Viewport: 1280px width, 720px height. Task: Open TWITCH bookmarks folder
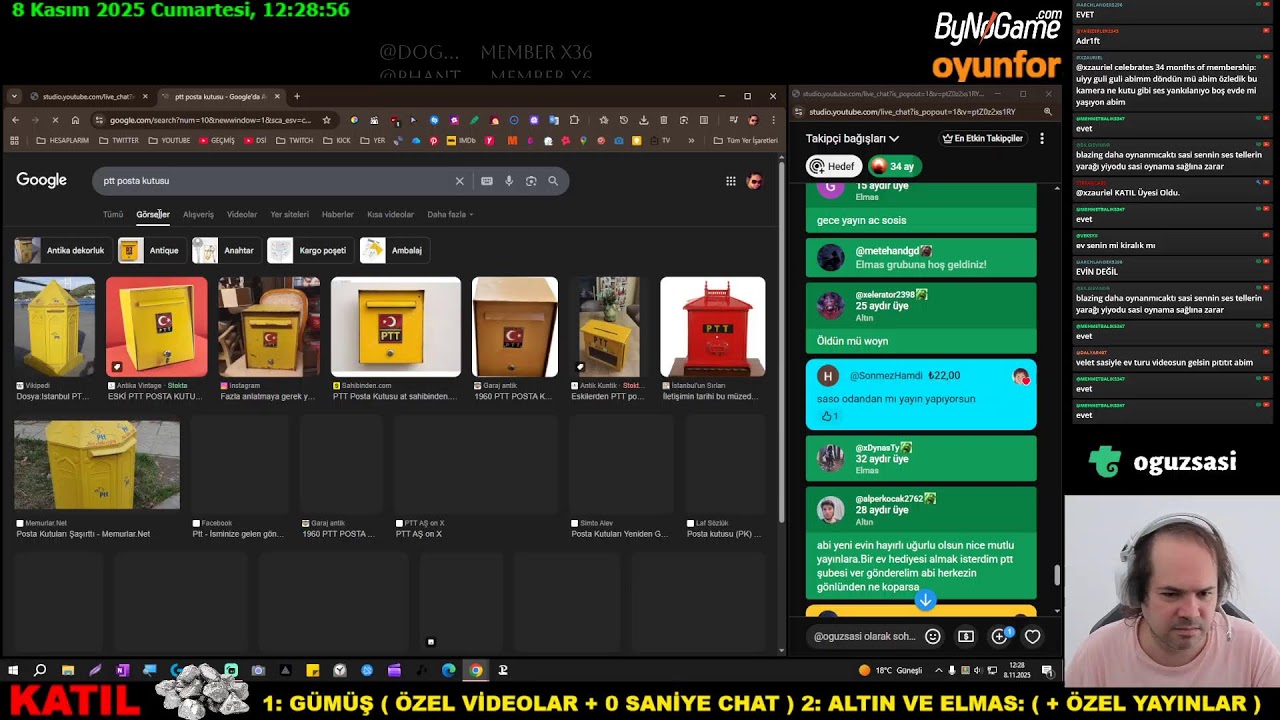pos(294,141)
